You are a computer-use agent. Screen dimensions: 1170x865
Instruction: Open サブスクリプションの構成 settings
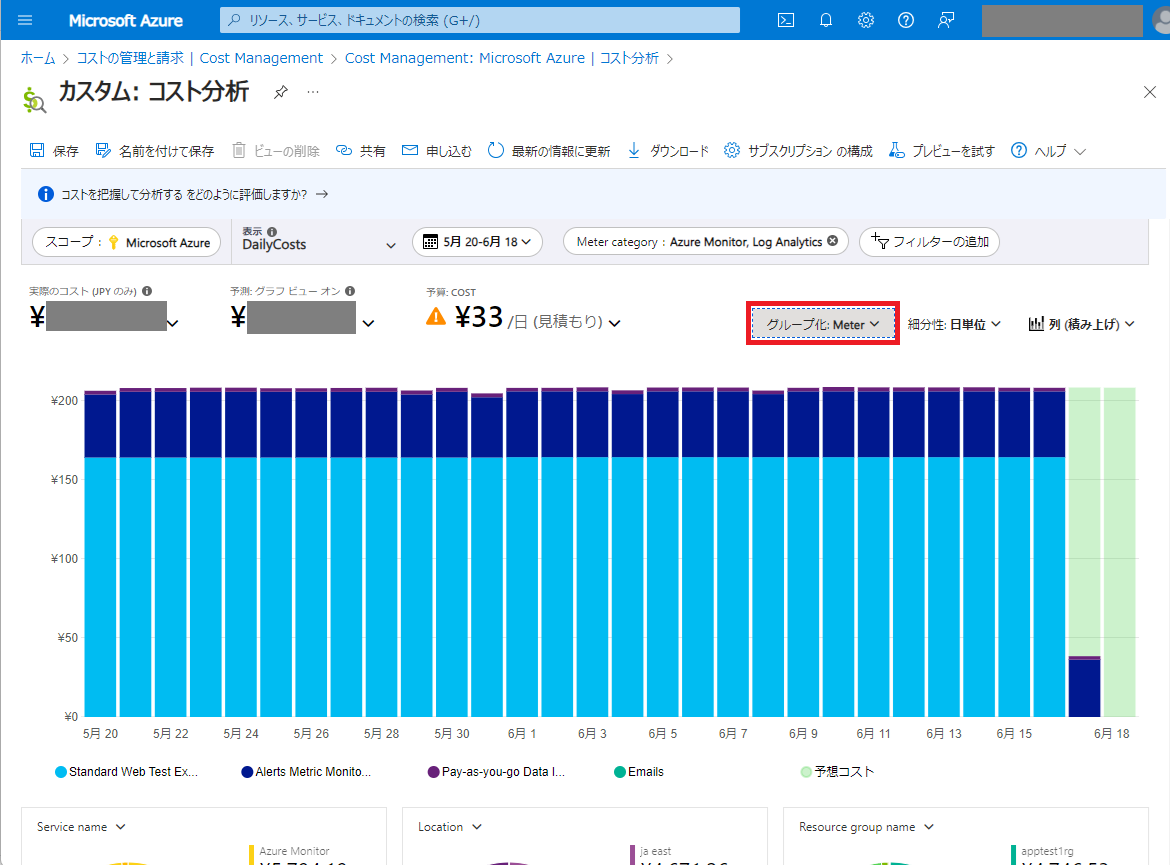[798, 151]
